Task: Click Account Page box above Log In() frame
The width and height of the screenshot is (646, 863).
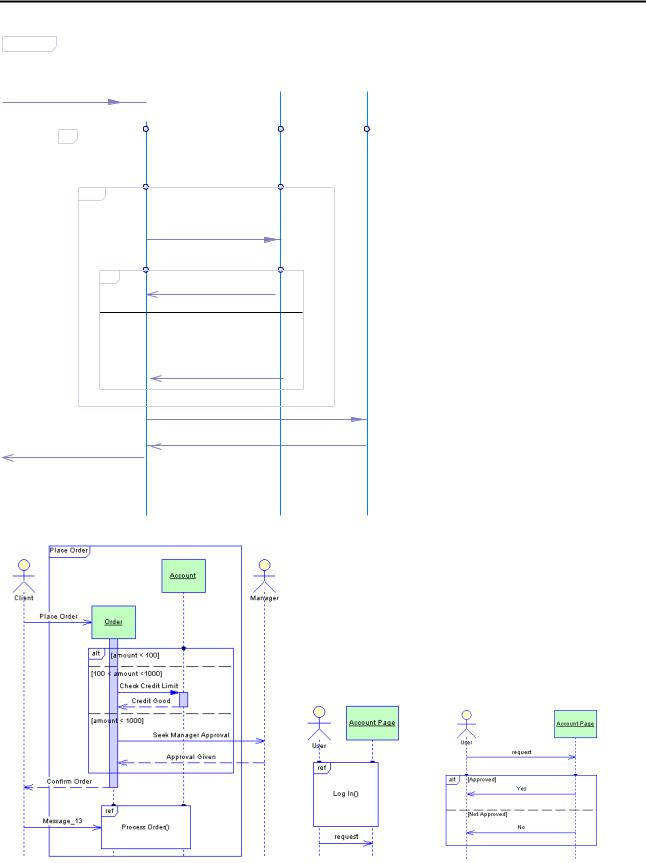Action: point(372,723)
